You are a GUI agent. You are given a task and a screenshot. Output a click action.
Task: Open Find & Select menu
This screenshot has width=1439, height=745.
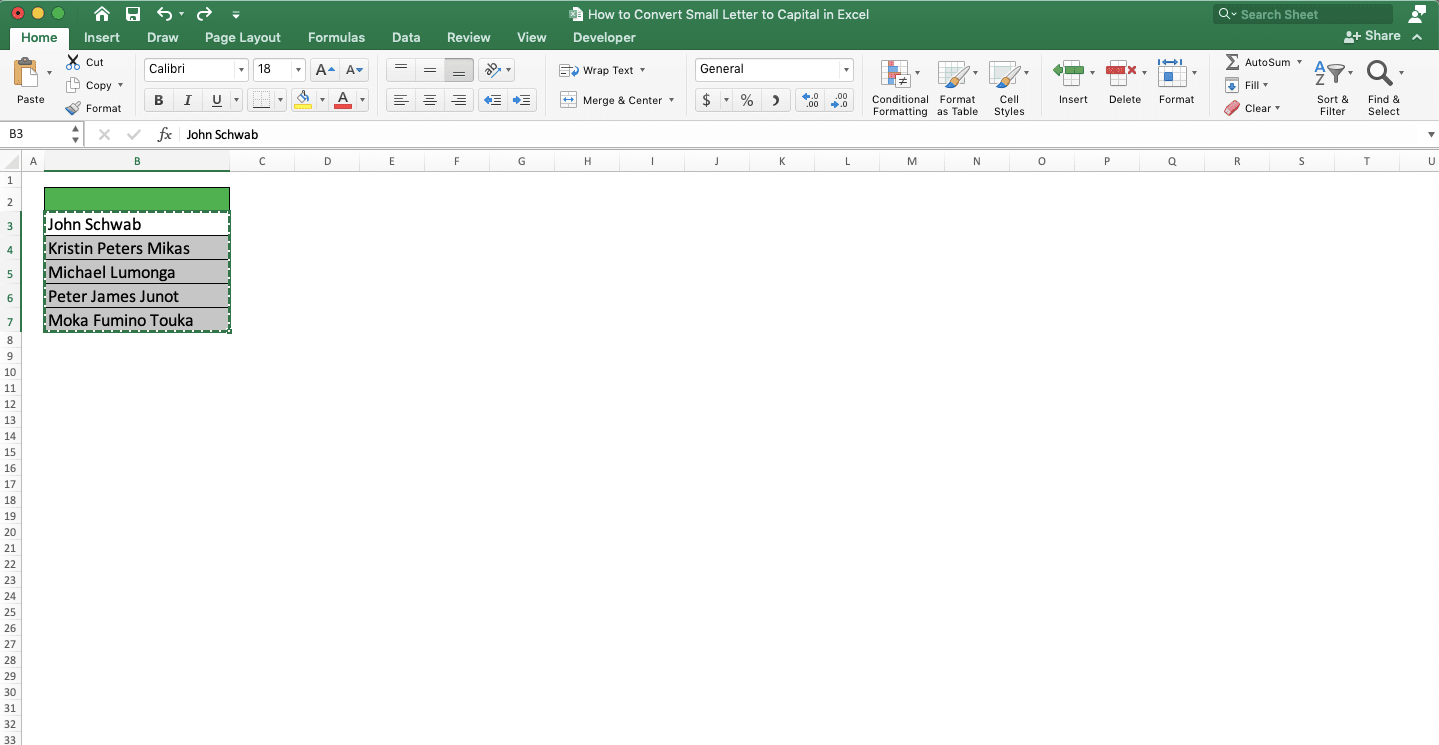click(x=1384, y=88)
